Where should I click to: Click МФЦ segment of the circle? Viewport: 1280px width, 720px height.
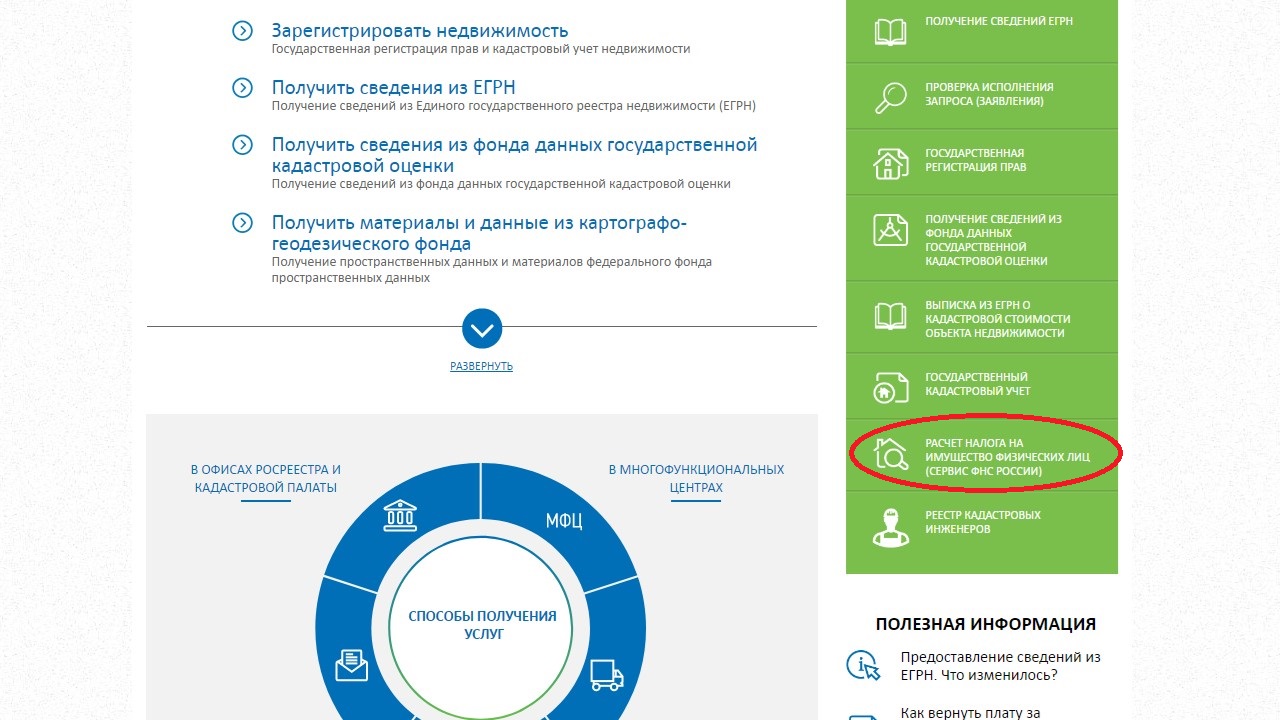pyautogui.click(x=563, y=521)
